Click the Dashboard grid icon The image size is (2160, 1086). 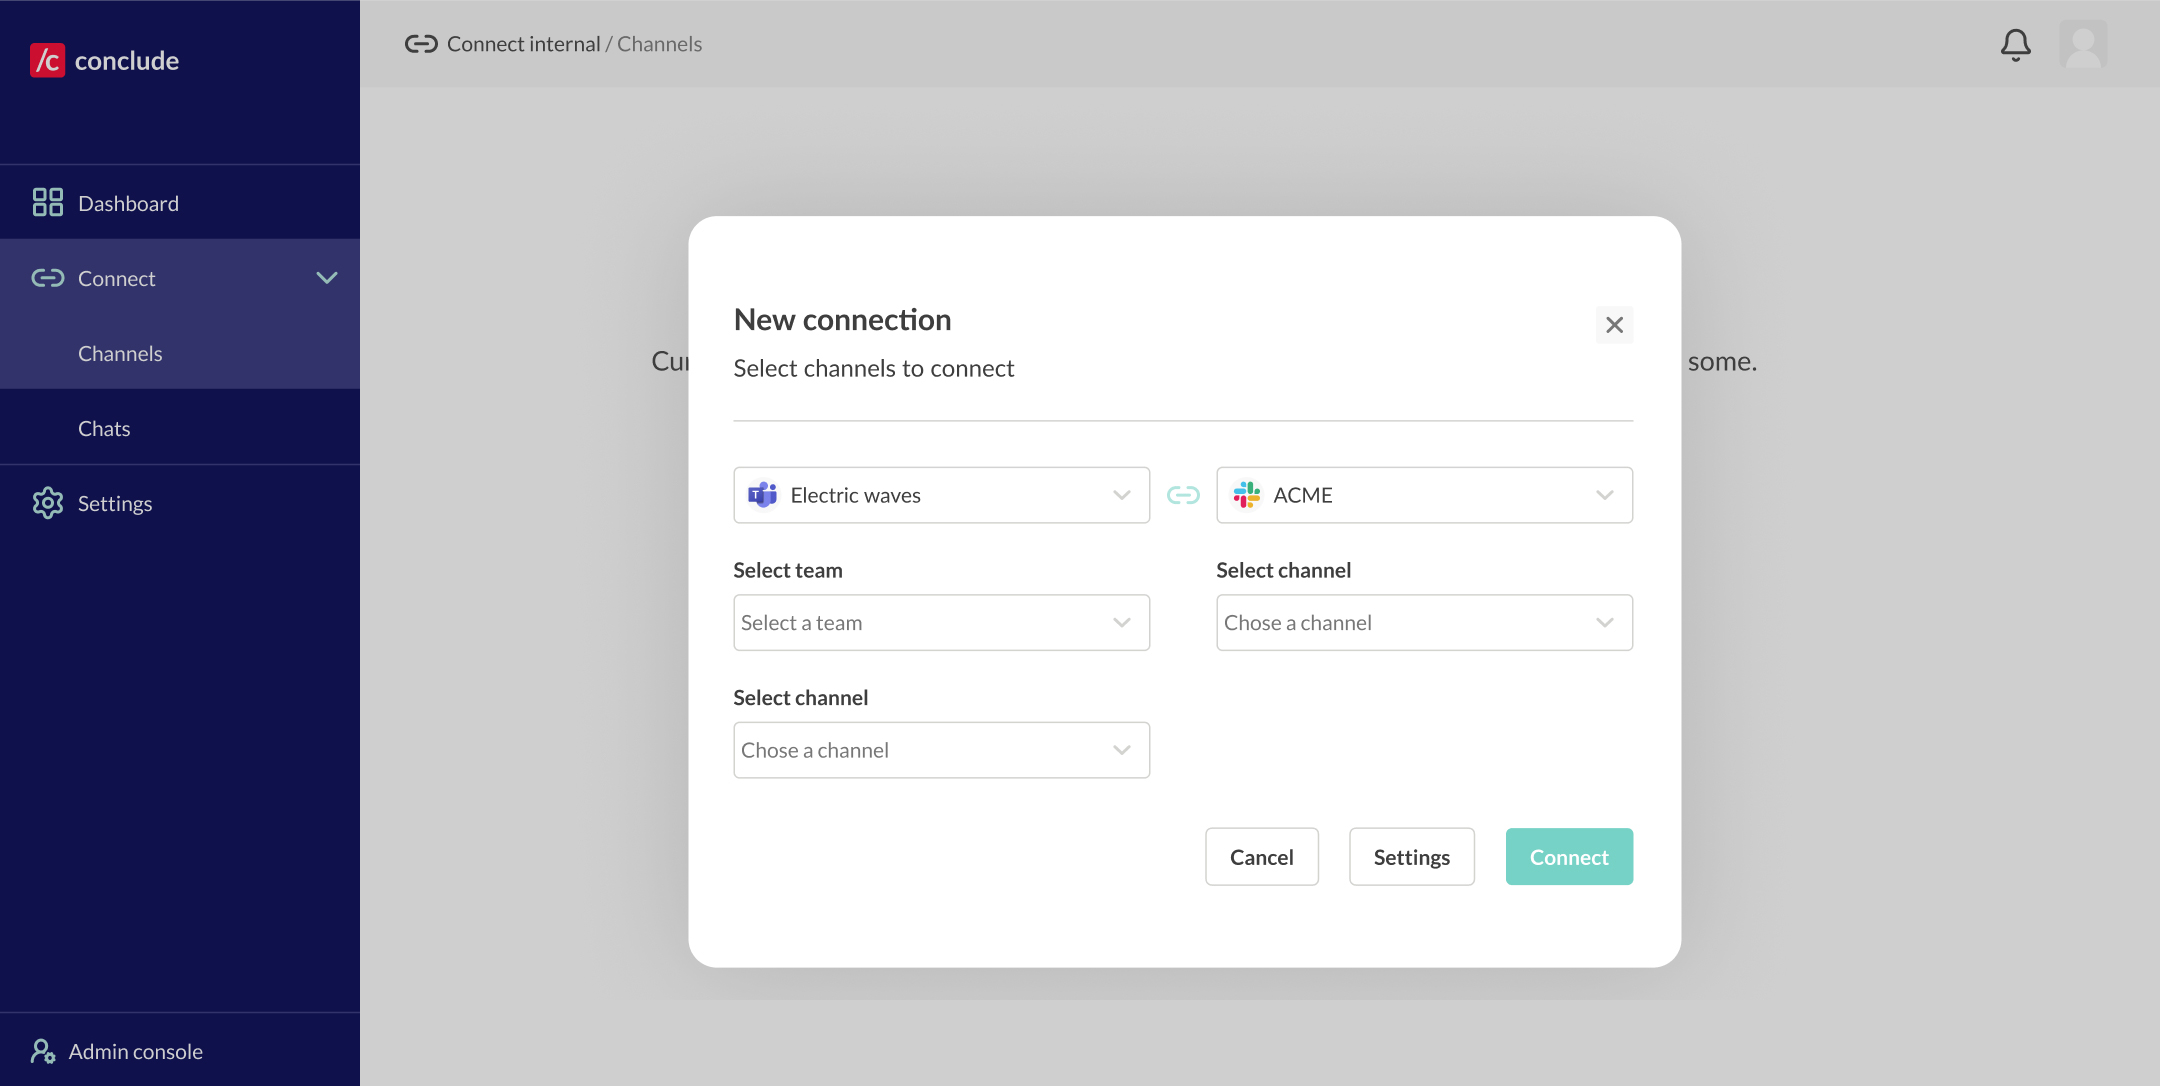point(47,203)
